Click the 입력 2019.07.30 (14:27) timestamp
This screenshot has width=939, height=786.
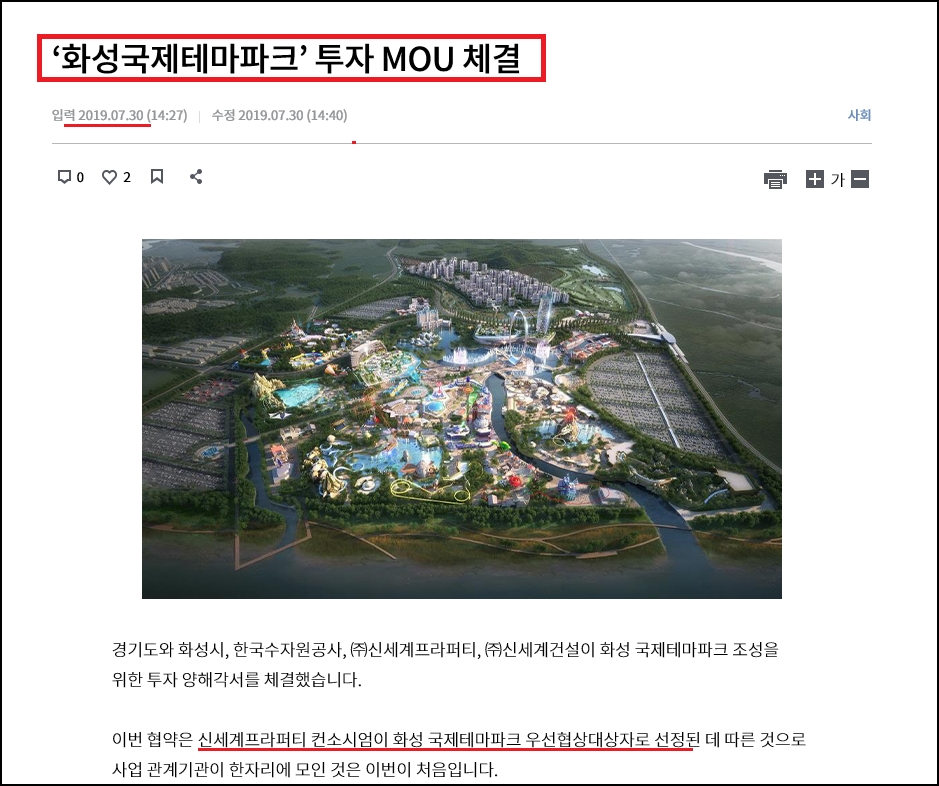[120, 115]
